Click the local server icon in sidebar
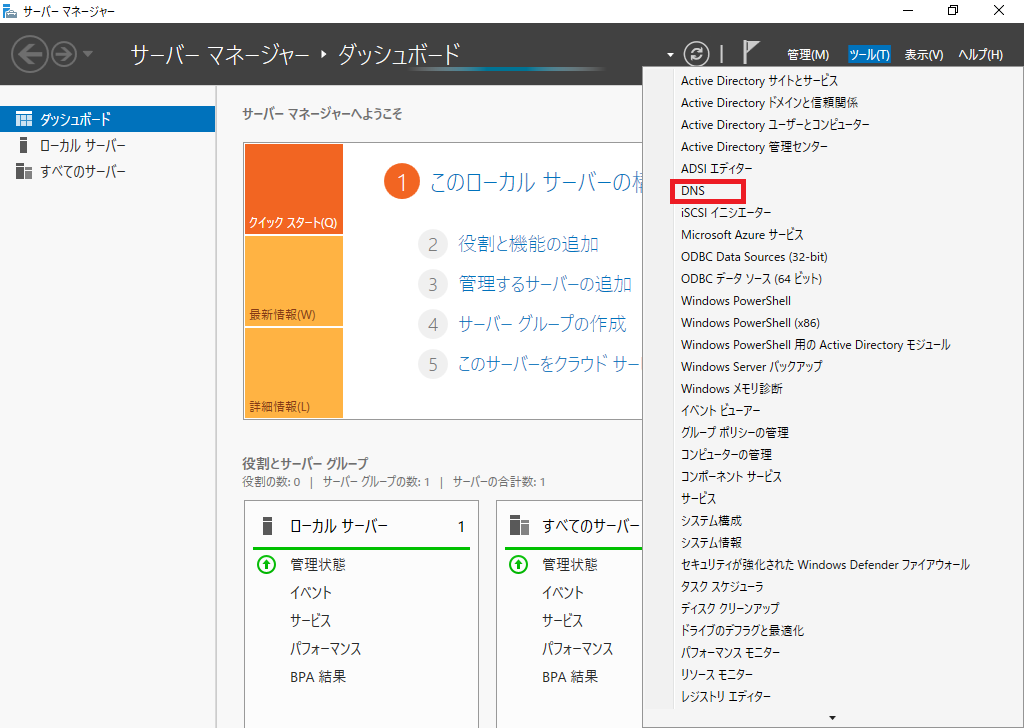 [x=24, y=145]
